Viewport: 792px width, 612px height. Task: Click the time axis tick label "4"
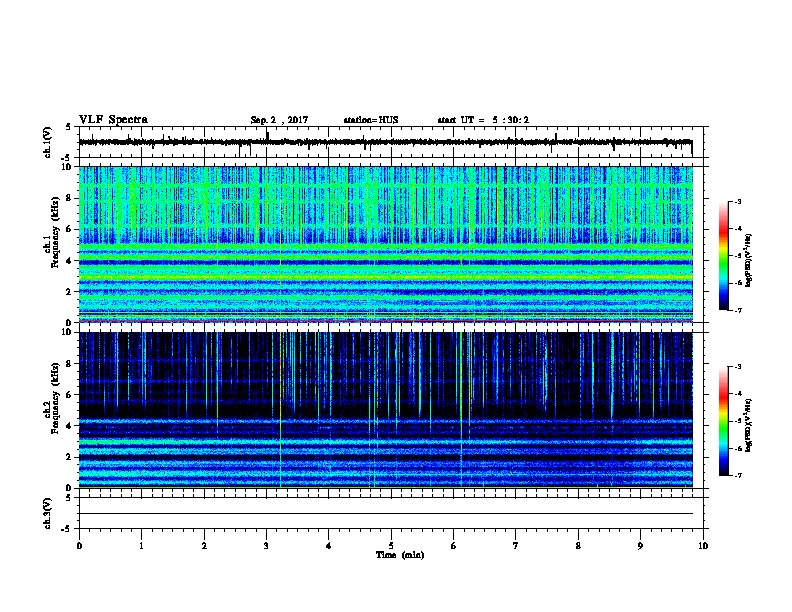coord(329,546)
